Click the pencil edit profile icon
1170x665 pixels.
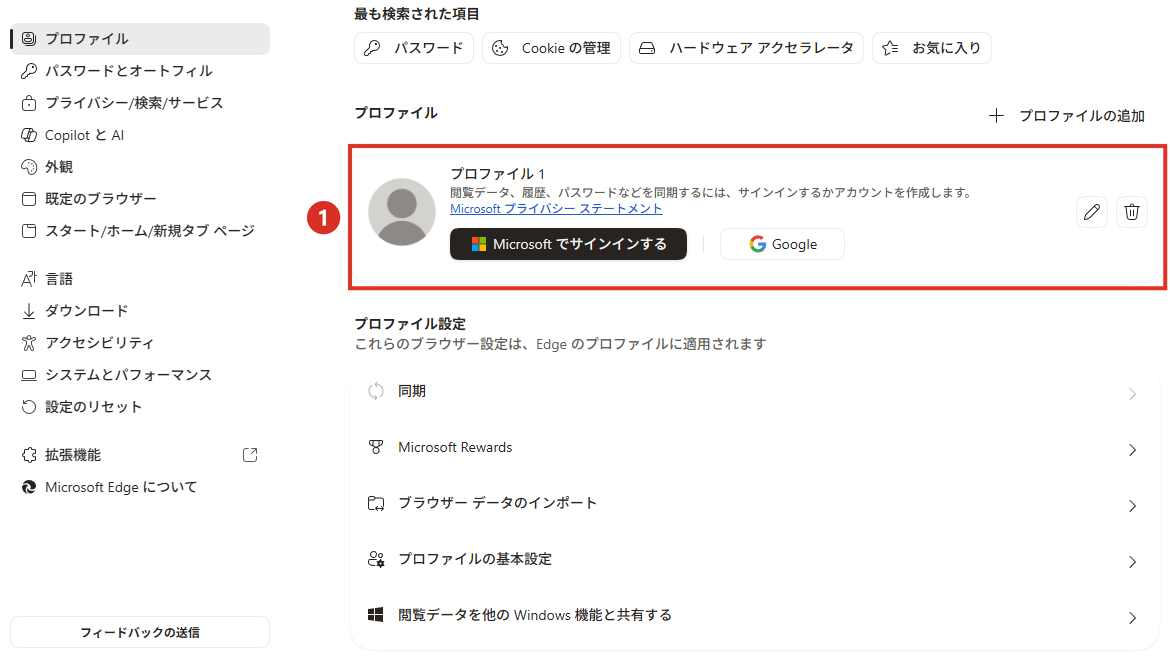click(1092, 212)
